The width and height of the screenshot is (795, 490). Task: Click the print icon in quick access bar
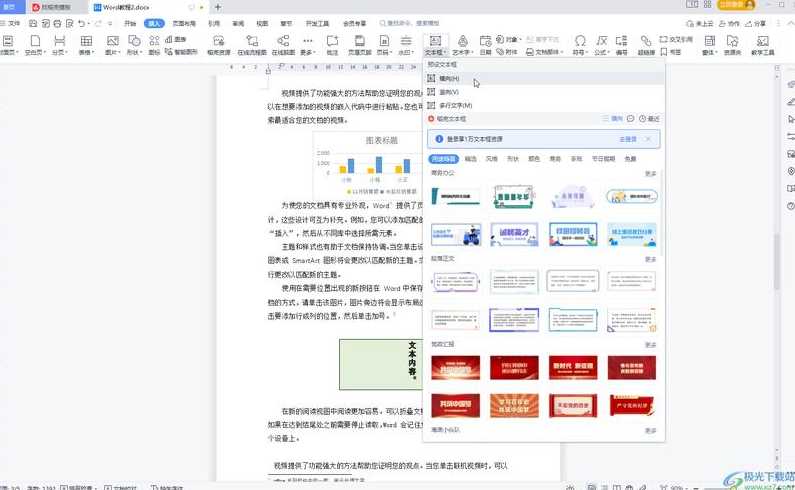click(57, 23)
